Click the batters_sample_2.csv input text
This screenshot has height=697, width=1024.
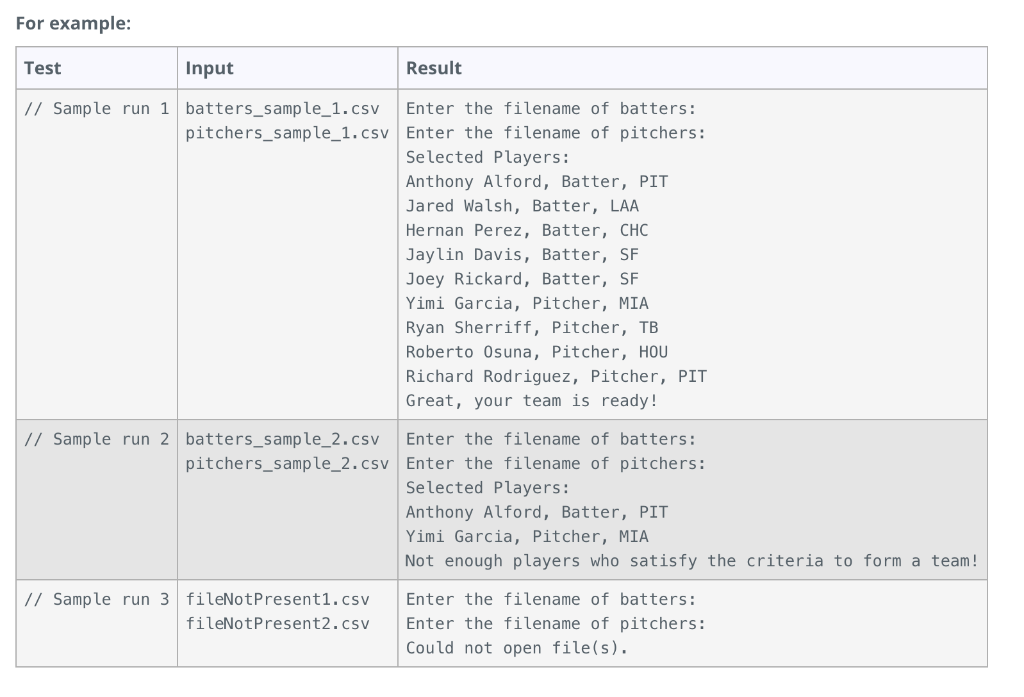click(282, 439)
